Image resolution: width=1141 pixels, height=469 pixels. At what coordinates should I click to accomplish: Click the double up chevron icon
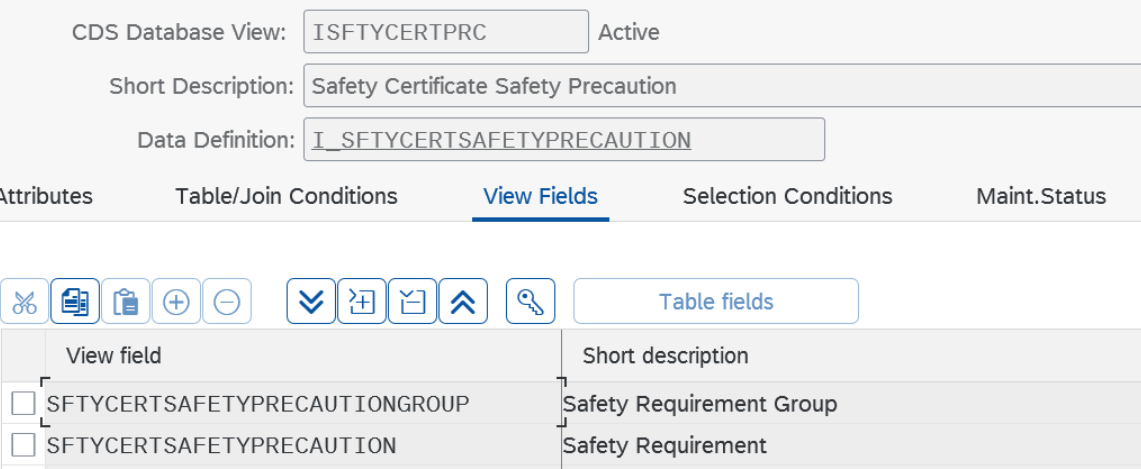(x=463, y=302)
